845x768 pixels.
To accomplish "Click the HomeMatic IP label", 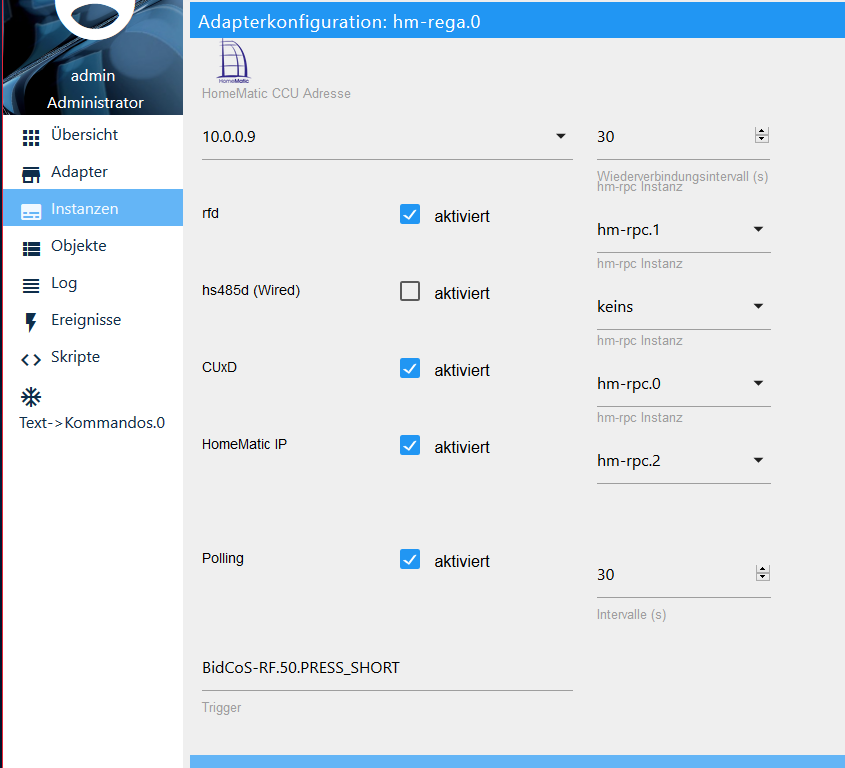I will (245, 445).
